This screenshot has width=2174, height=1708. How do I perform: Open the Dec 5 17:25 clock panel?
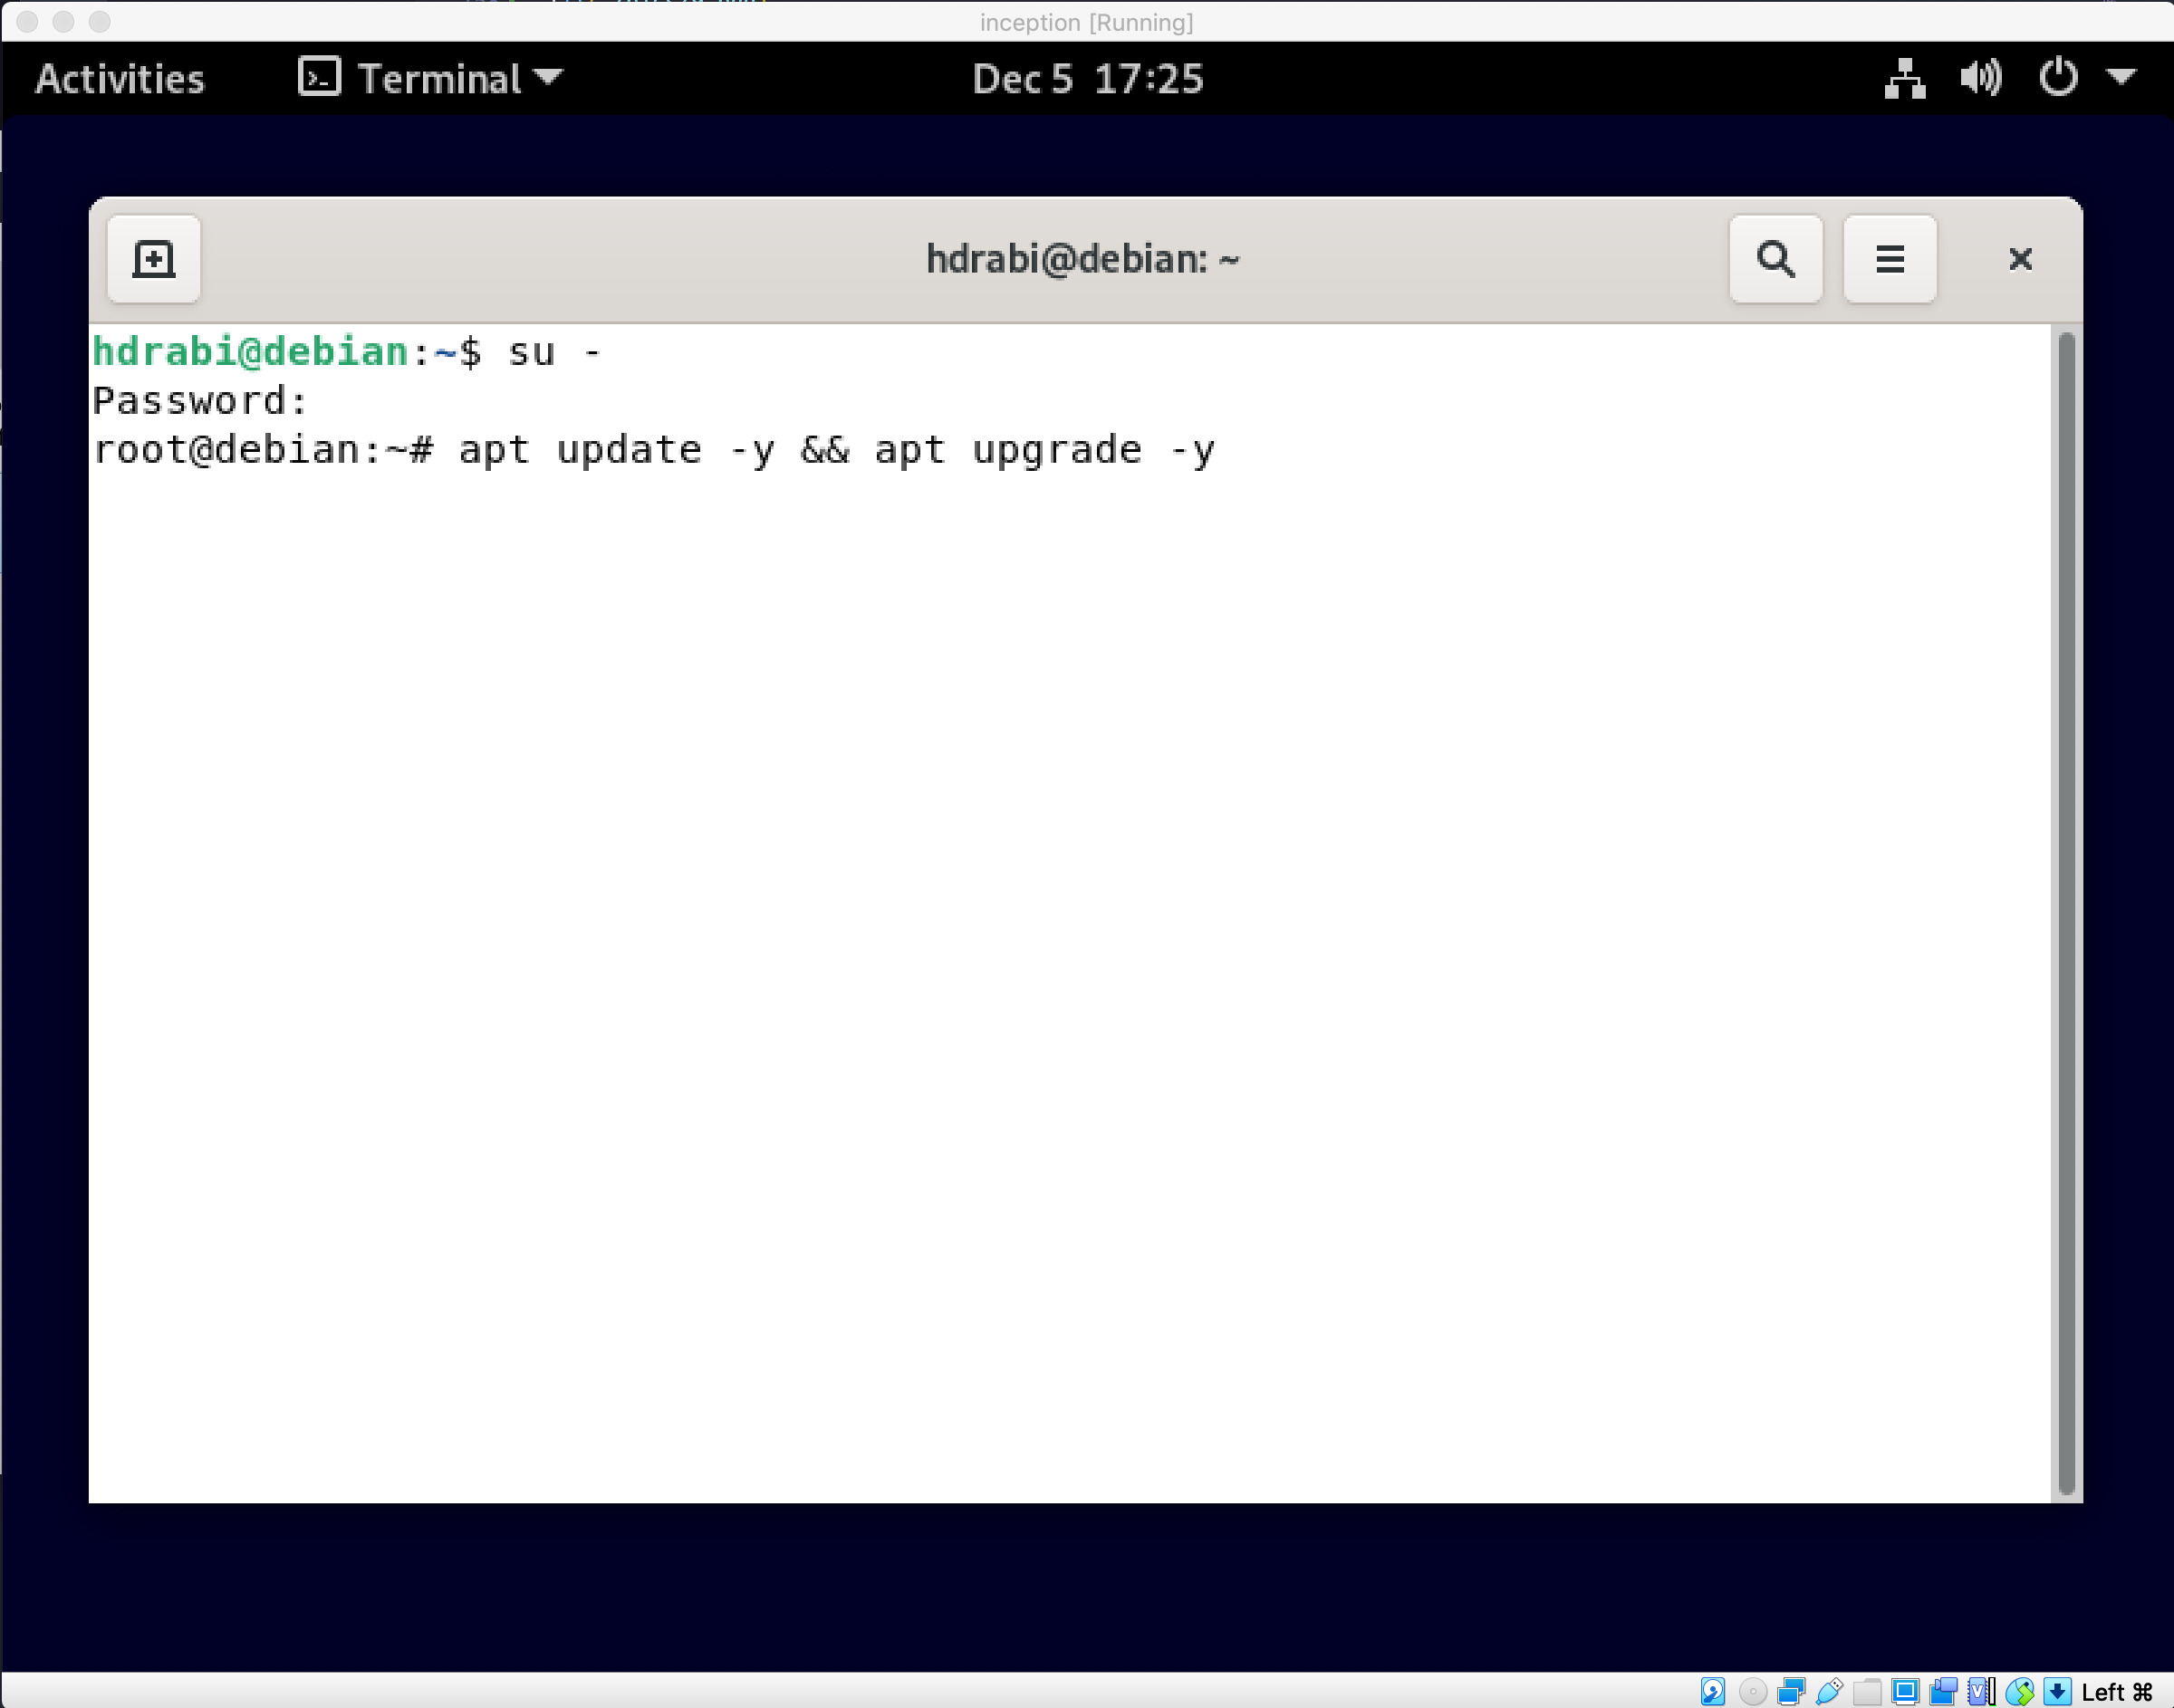click(1087, 78)
